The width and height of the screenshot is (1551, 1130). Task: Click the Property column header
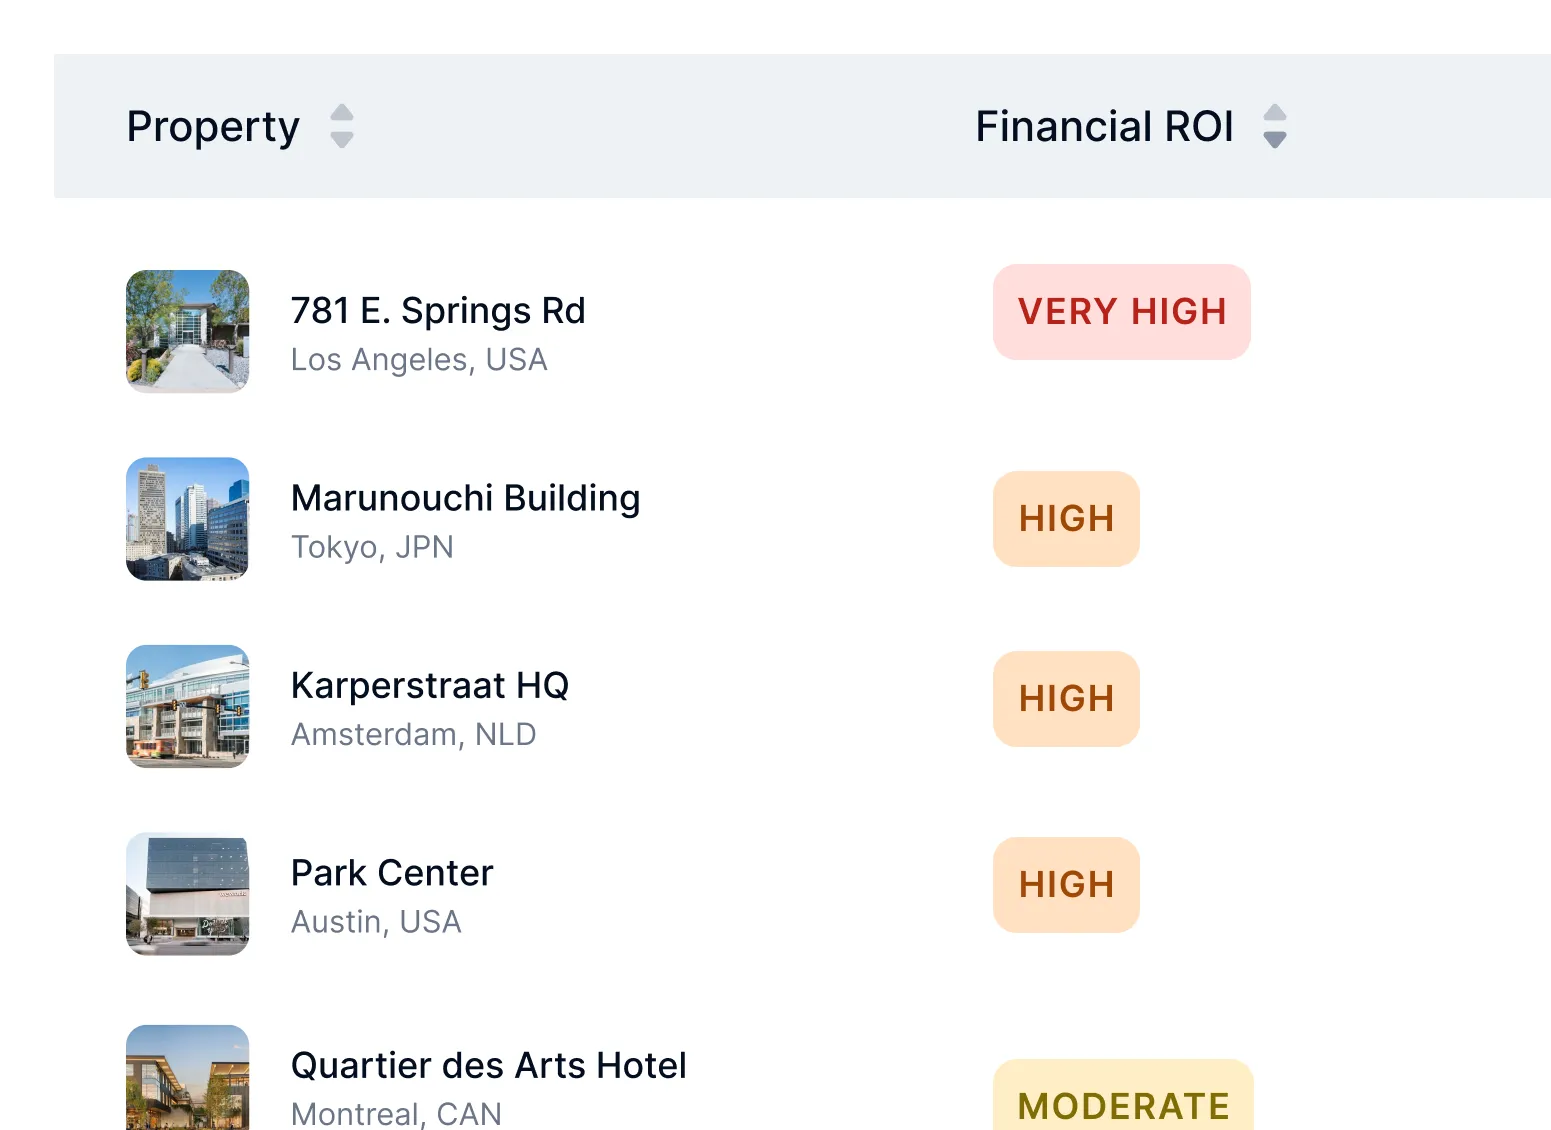coord(213,127)
